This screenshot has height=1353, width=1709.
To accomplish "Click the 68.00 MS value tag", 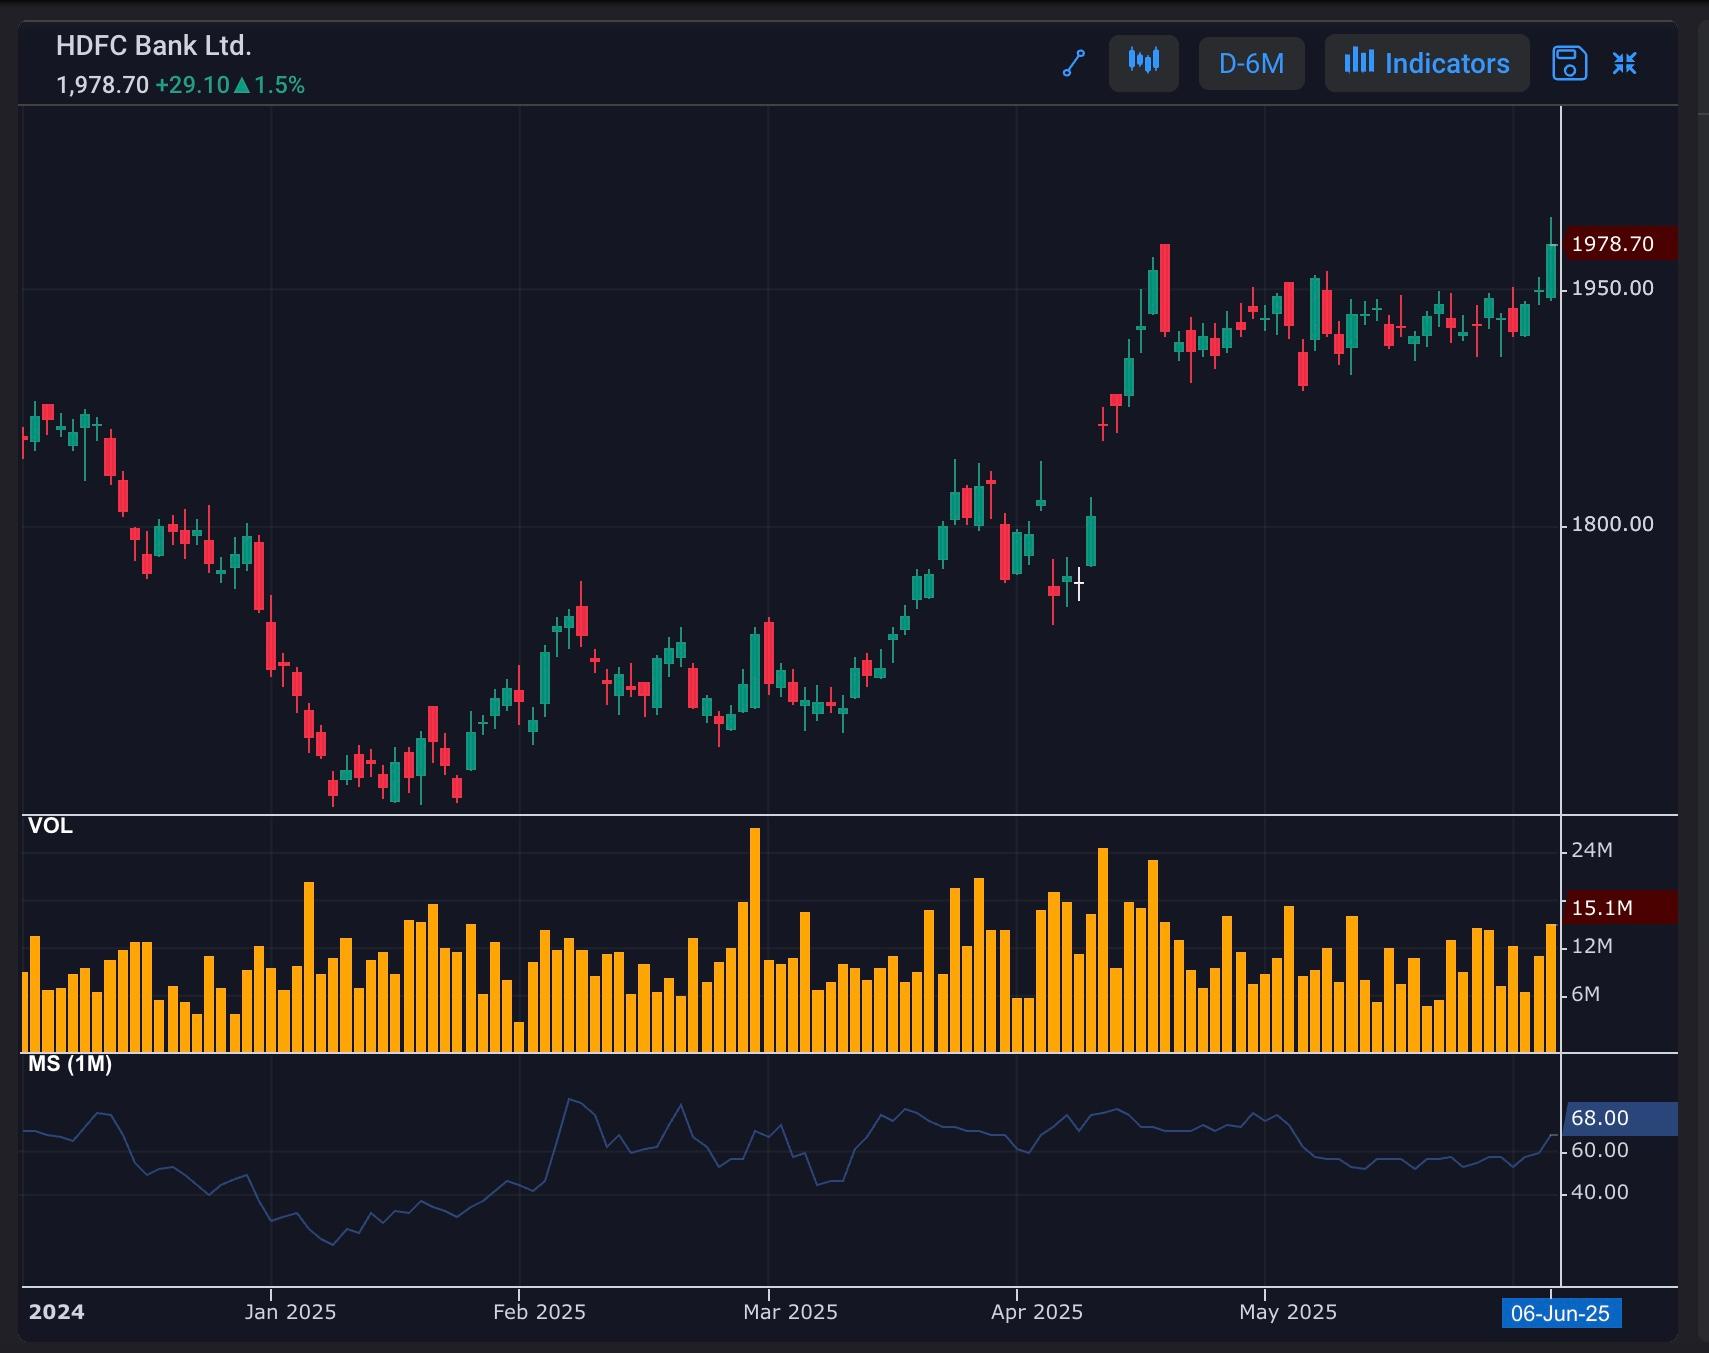I will click(1620, 1118).
